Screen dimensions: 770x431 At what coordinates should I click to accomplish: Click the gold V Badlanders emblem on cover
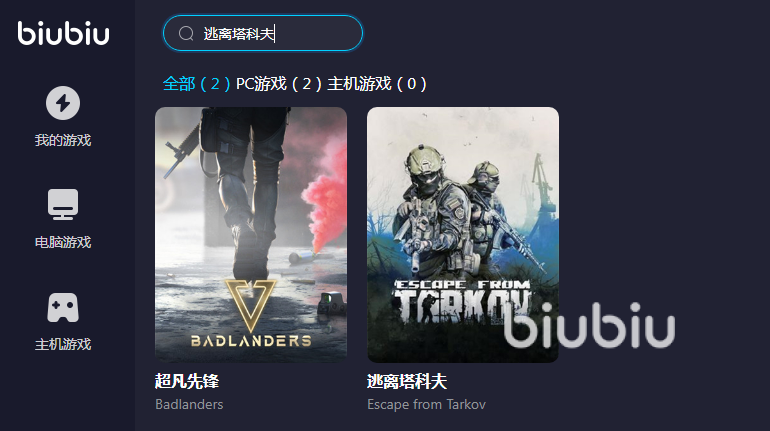tap(251, 305)
